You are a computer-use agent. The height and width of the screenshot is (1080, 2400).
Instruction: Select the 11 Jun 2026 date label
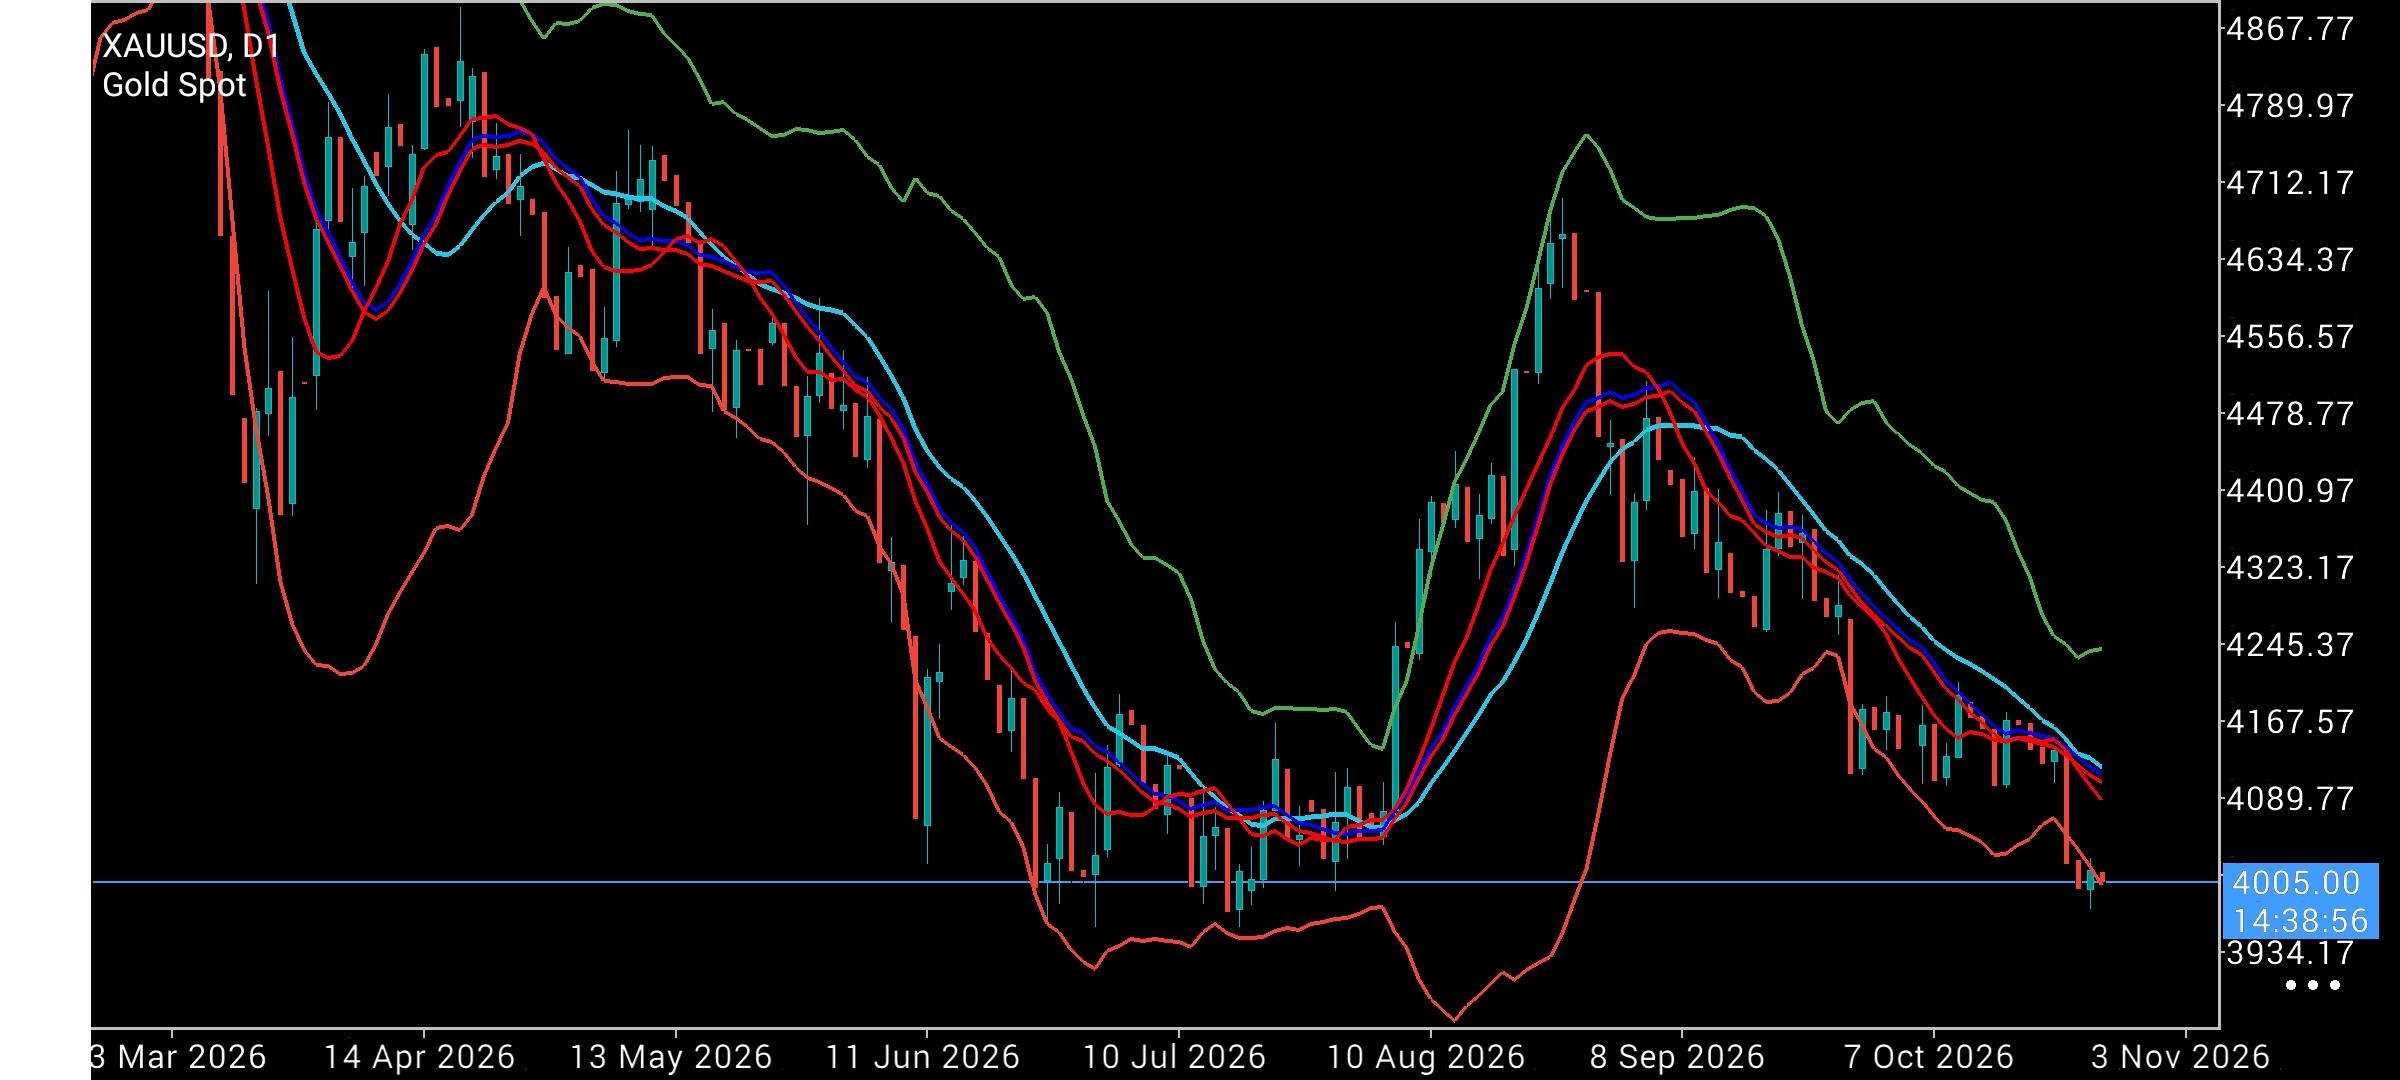[x=923, y=1057]
